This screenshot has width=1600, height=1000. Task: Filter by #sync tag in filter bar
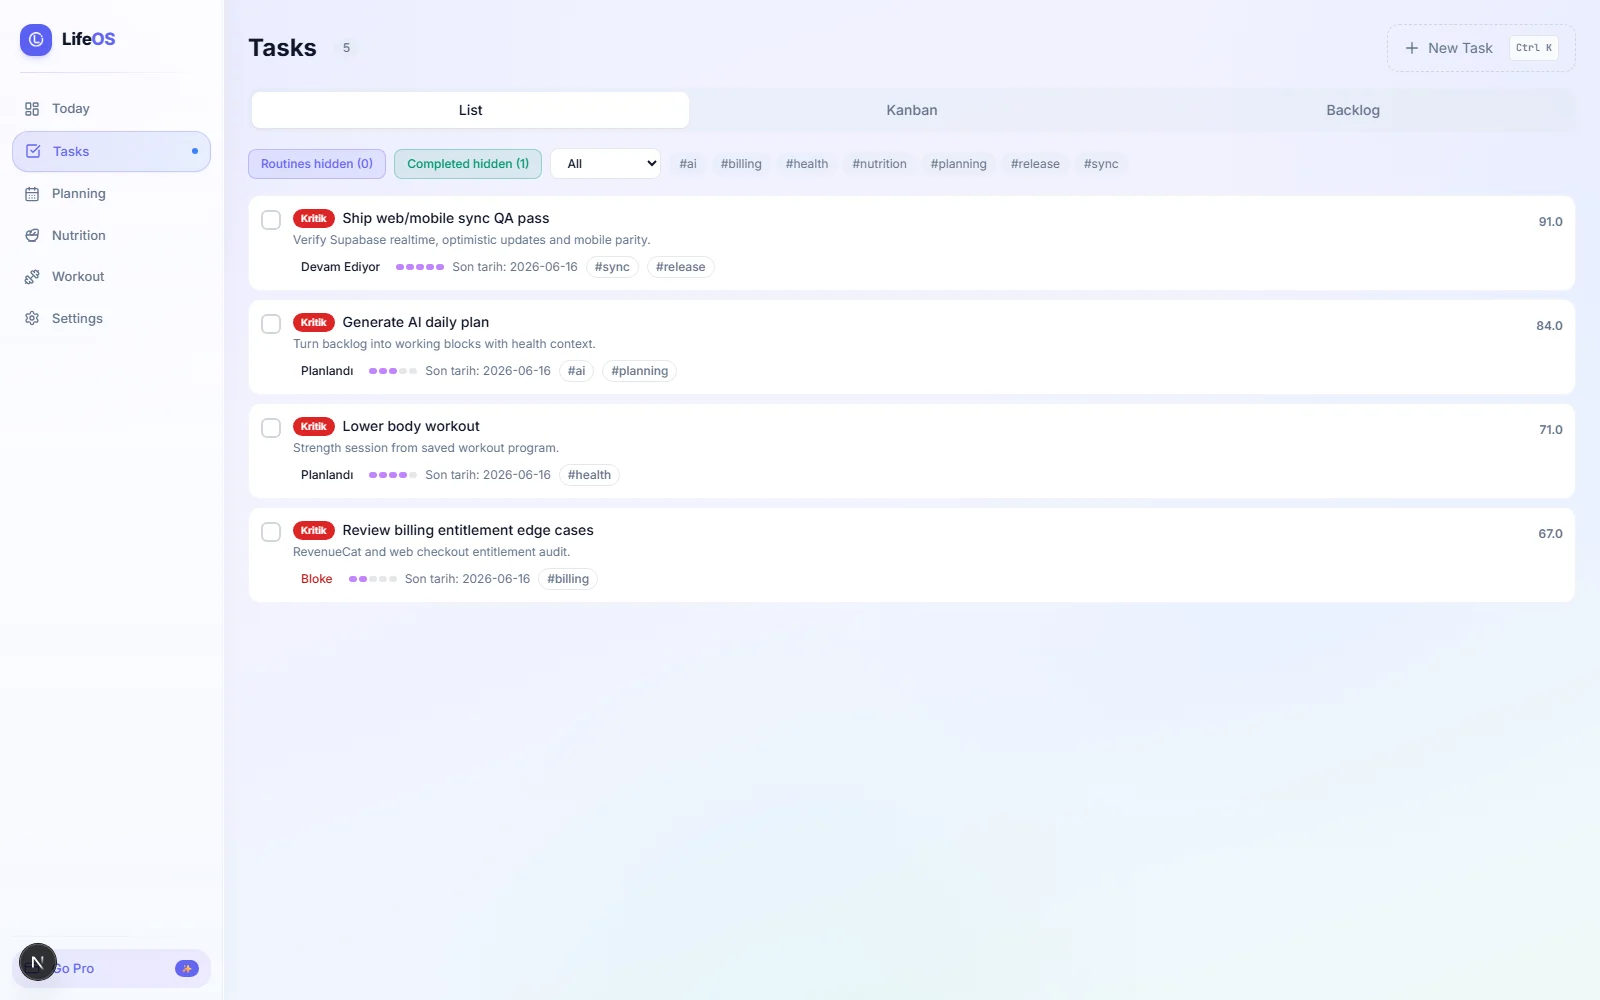1101,164
